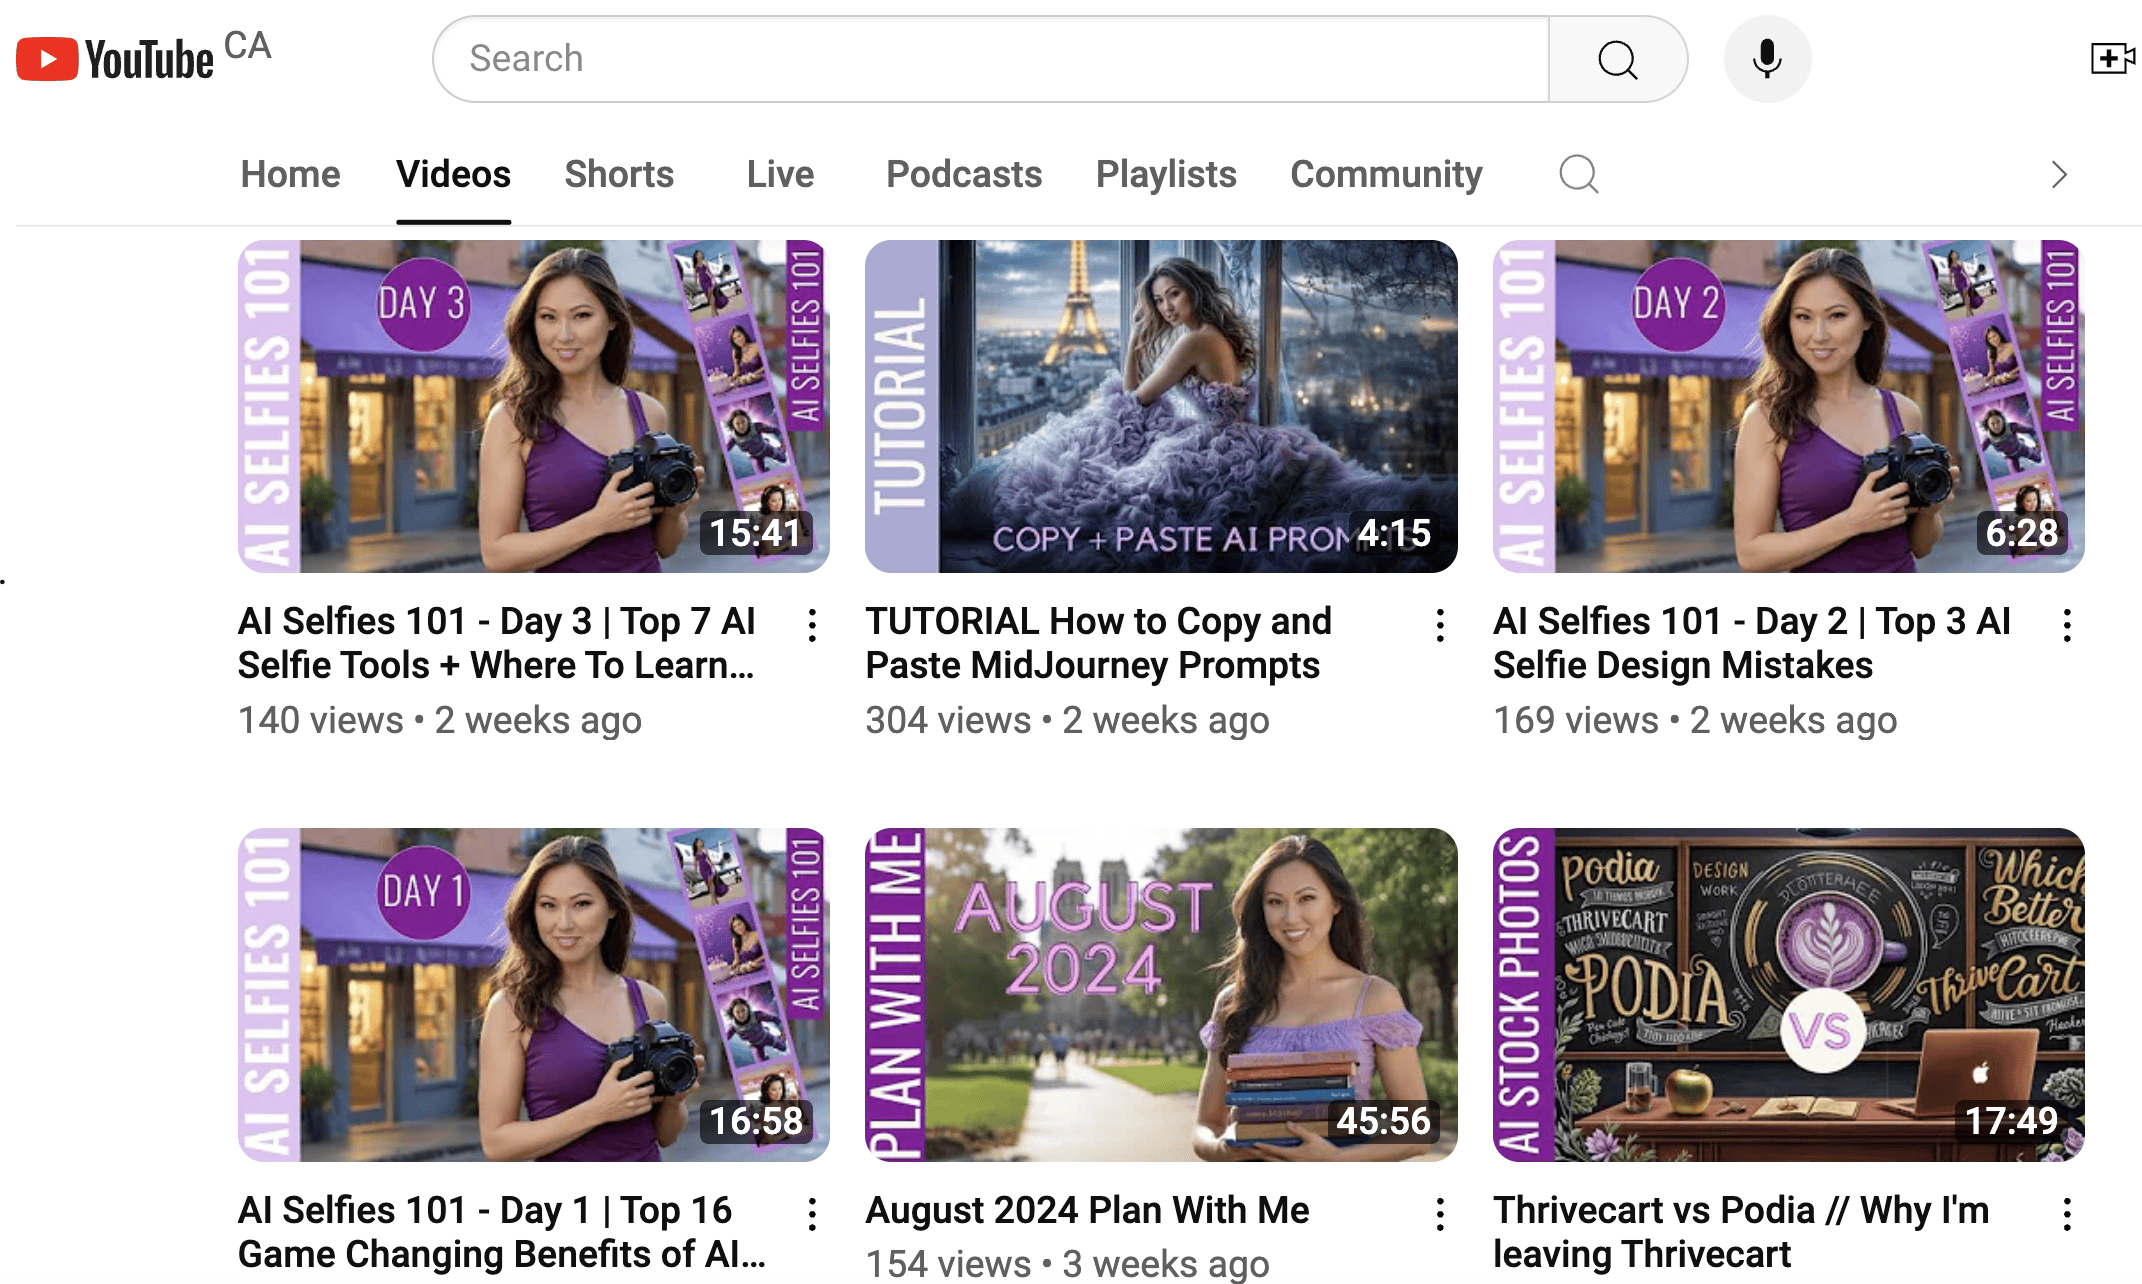Open title link AI Selfies 101 - Day 3
The image size is (2142, 1284).
pyautogui.click(x=497, y=643)
